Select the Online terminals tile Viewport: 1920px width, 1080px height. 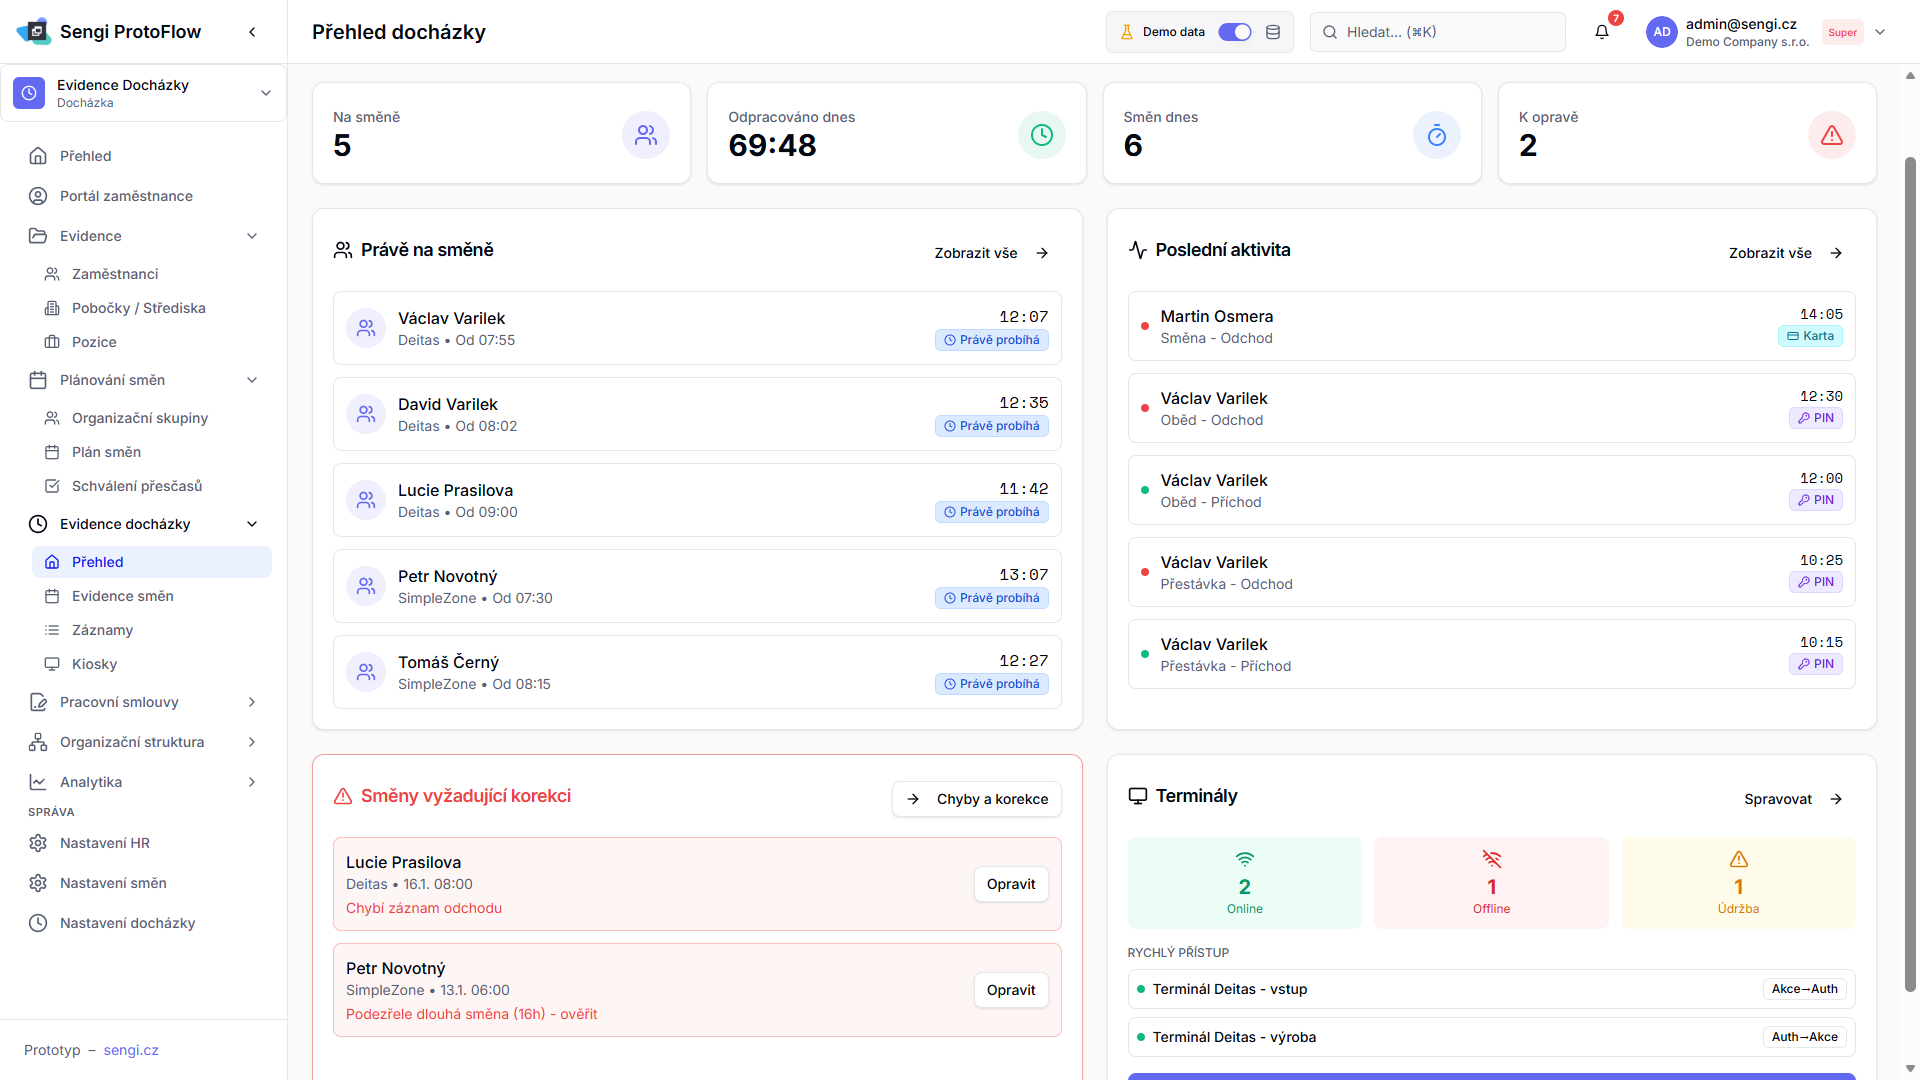click(1244, 883)
